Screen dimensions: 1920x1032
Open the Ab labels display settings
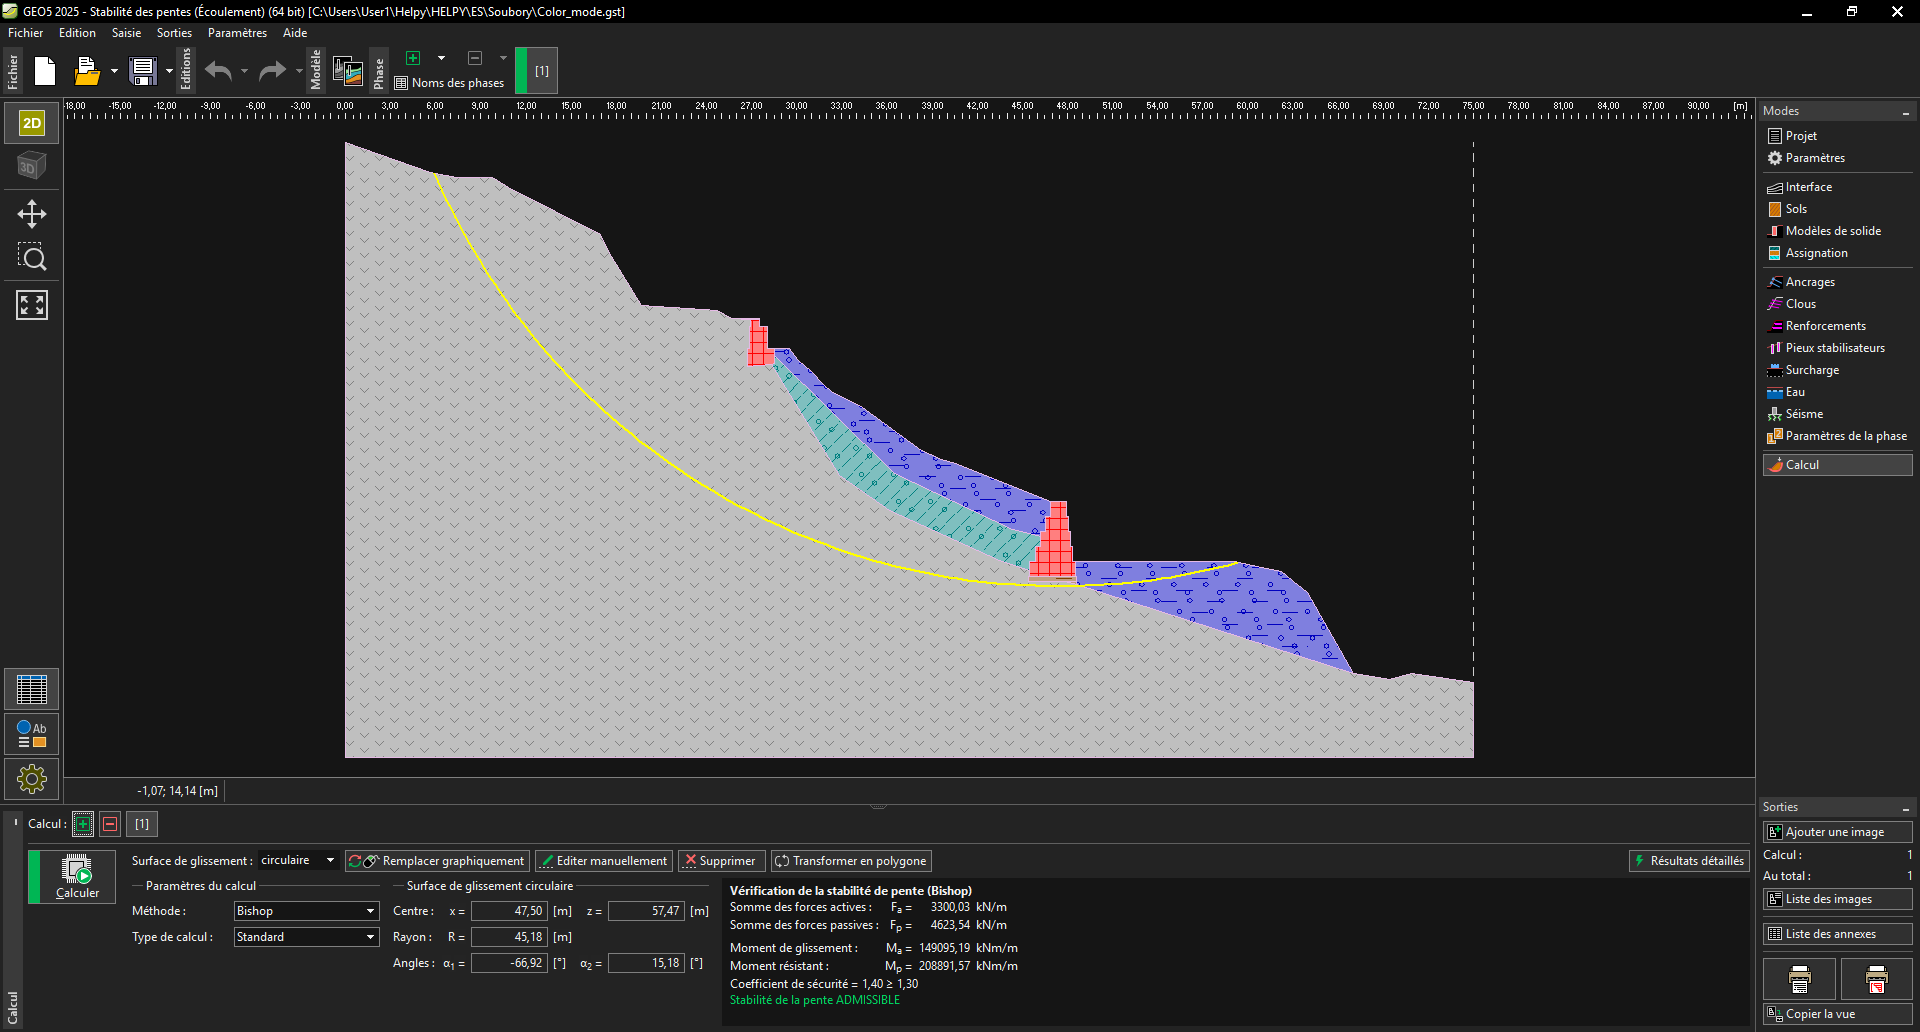(x=32, y=734)
